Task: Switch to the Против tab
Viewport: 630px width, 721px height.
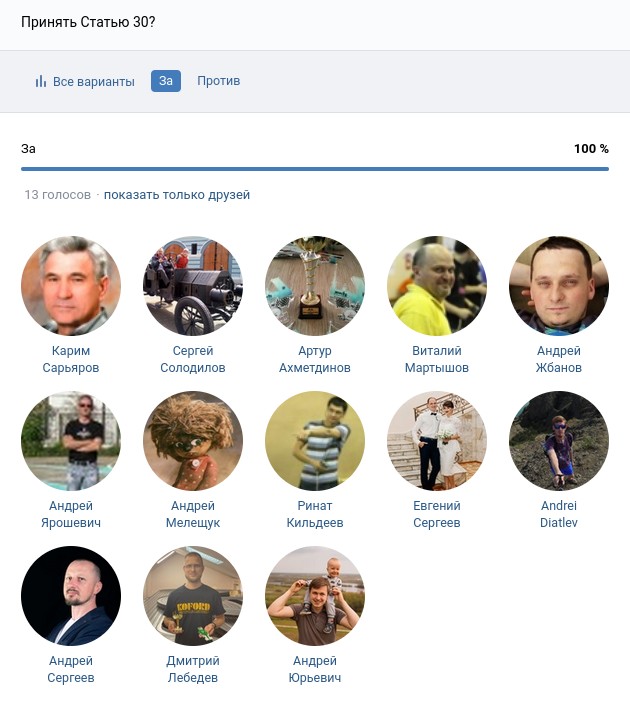Action: (x=218, y=81)
